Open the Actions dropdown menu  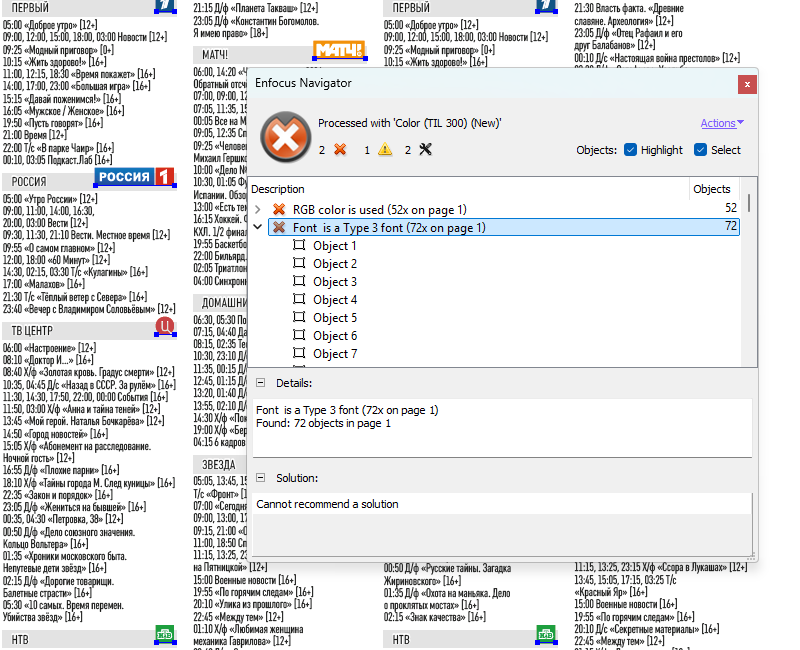tap(722, 123)
